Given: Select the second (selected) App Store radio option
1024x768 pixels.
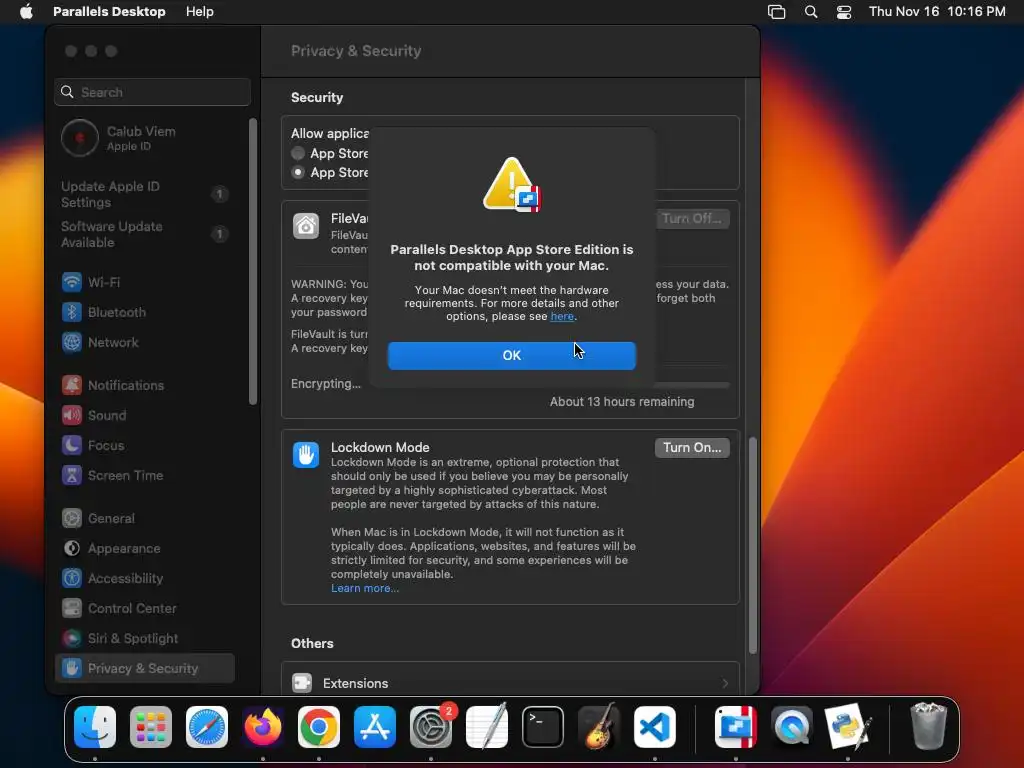Looking at the screenshot, I should click(x=298, y=172).
